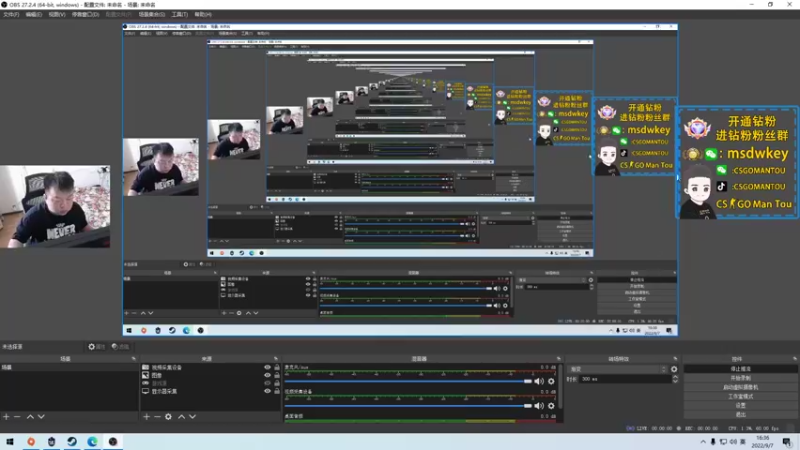Screen dimensions: 800x450
Task: Remove the selected scene with the minus icon in Scenes panel
Action: point(17,417)
